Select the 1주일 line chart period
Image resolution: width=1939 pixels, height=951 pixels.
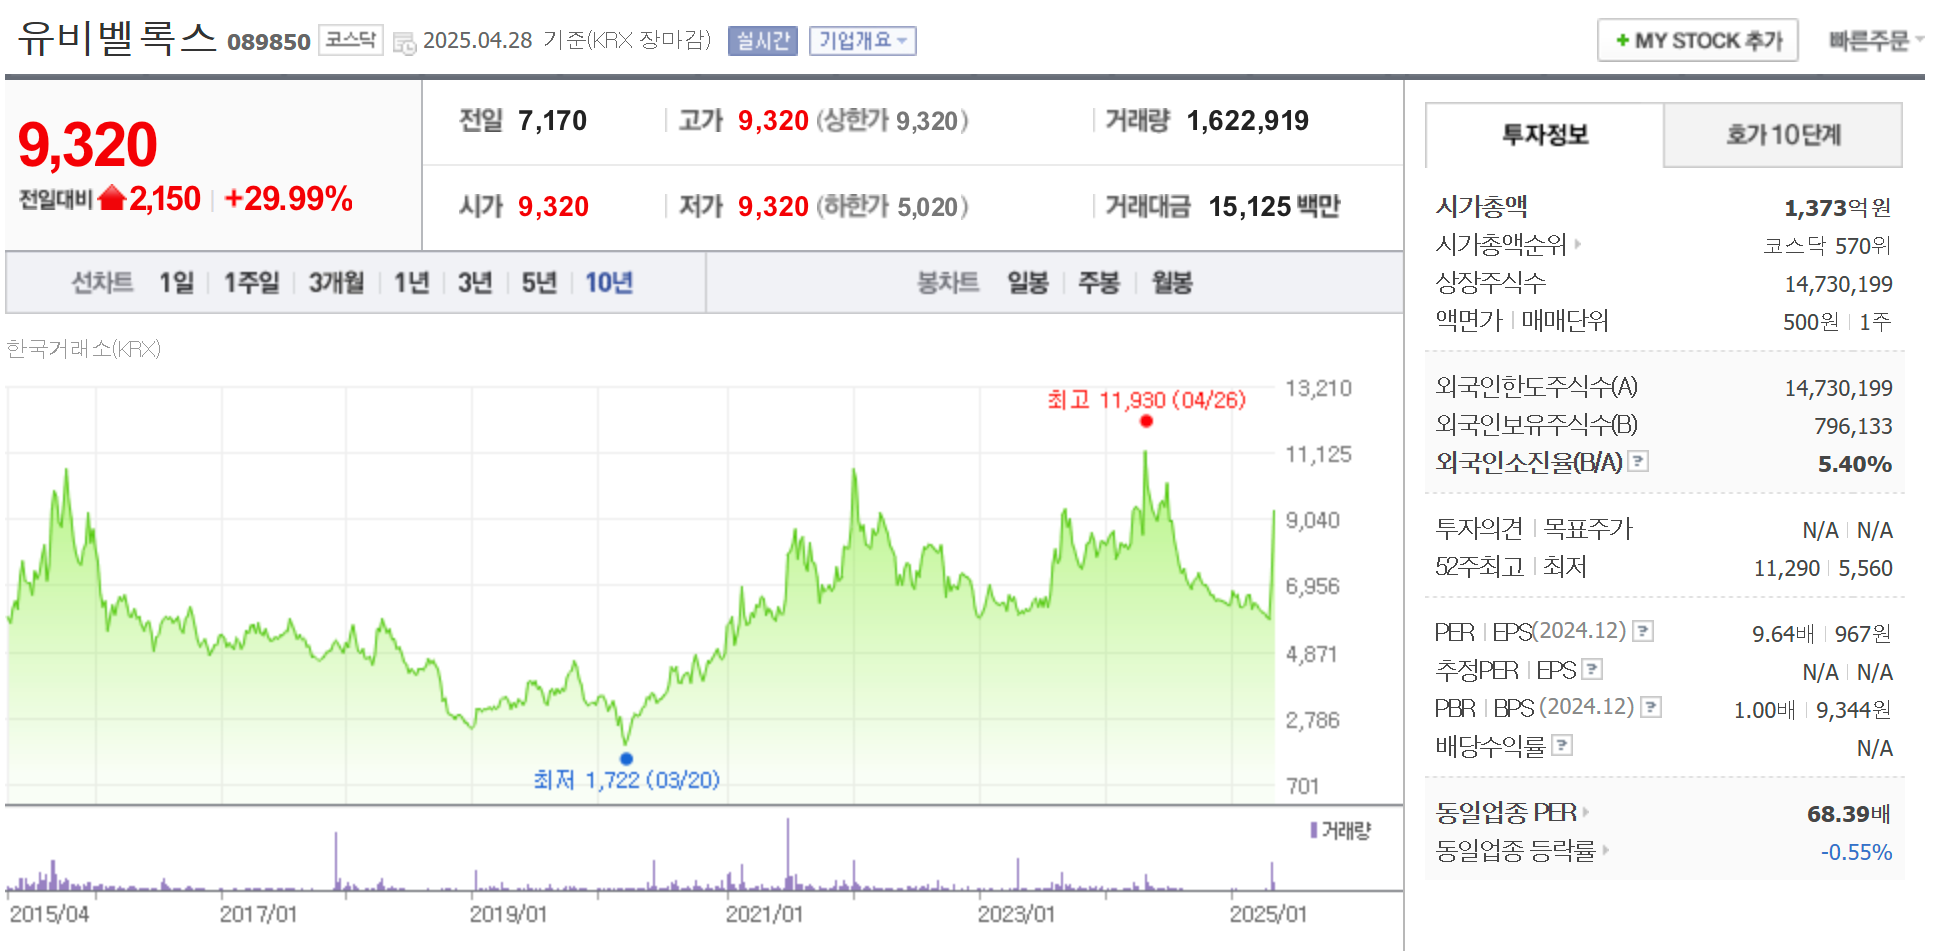coord(251,282)
